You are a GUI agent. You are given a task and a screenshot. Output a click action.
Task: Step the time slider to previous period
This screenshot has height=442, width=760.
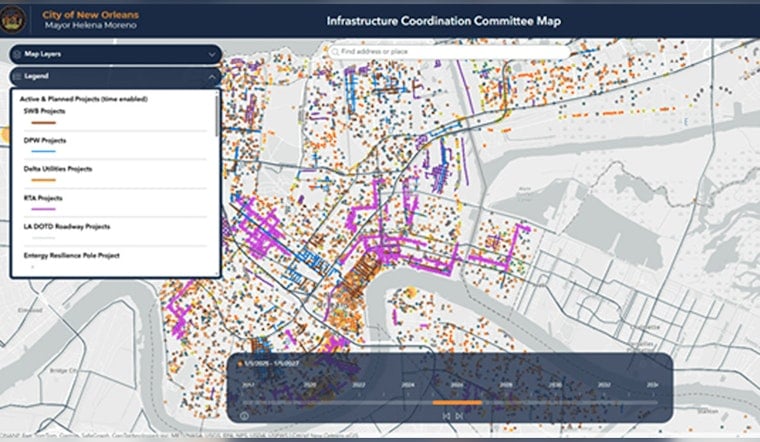pyautogui.click(x=447, y=416)
